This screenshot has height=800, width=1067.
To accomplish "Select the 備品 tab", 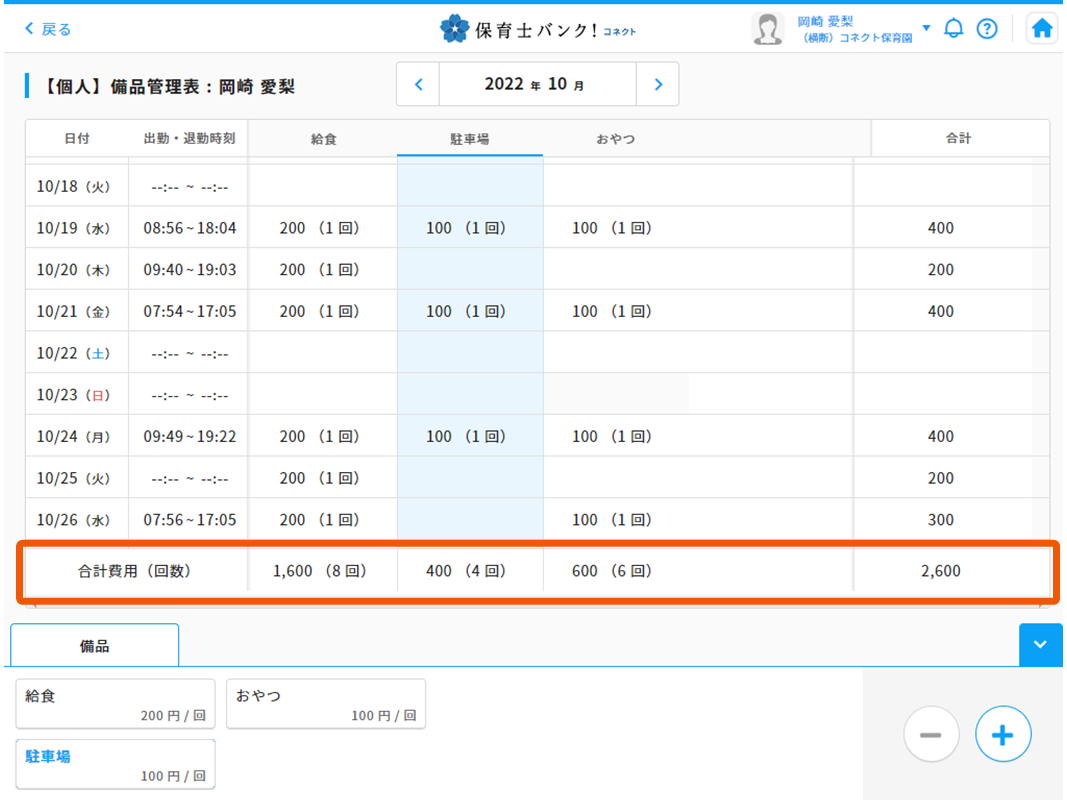I will click(95, 646).
